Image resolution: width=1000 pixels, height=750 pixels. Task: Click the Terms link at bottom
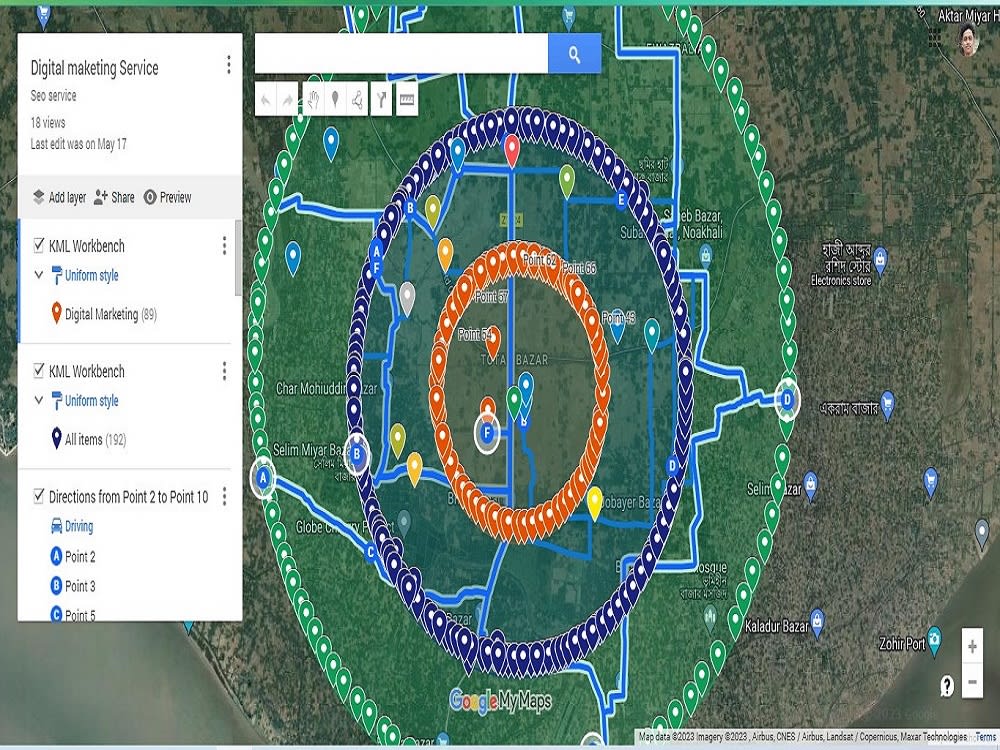pyautogui.click(x=986, y=737)
